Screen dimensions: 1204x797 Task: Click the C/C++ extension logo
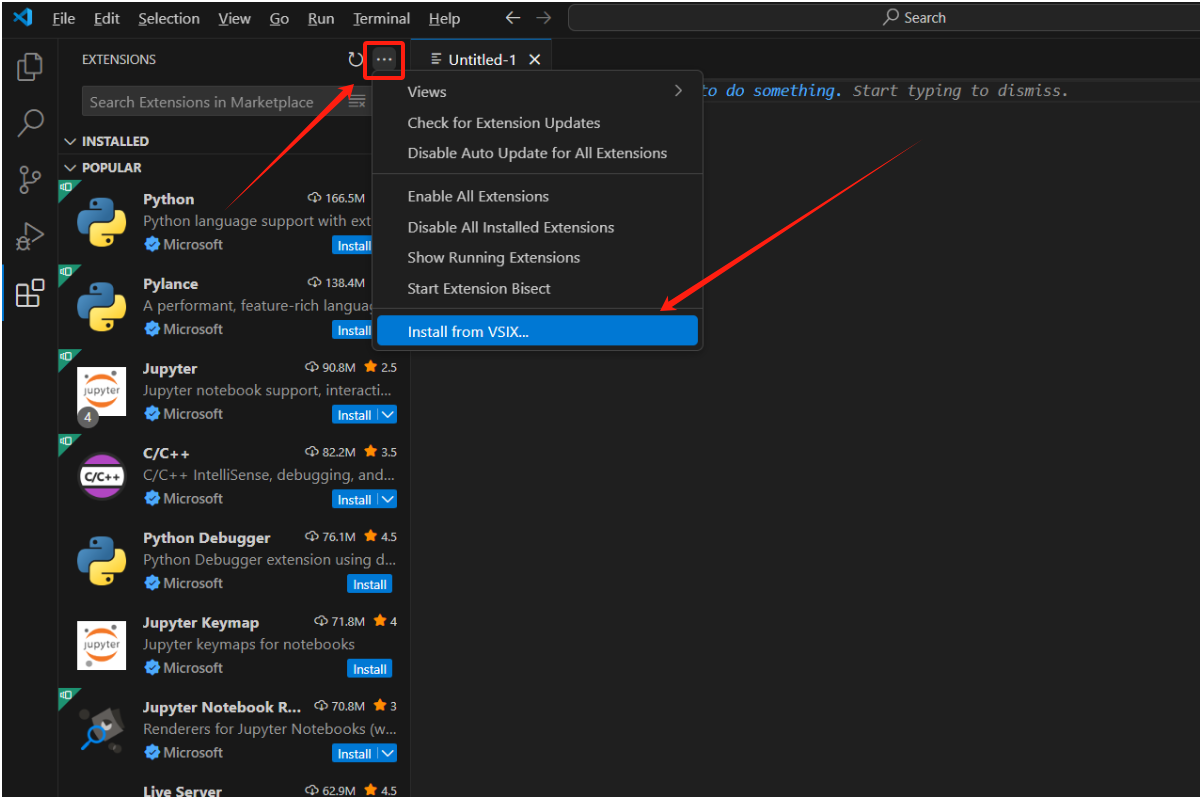pos(102,476)
